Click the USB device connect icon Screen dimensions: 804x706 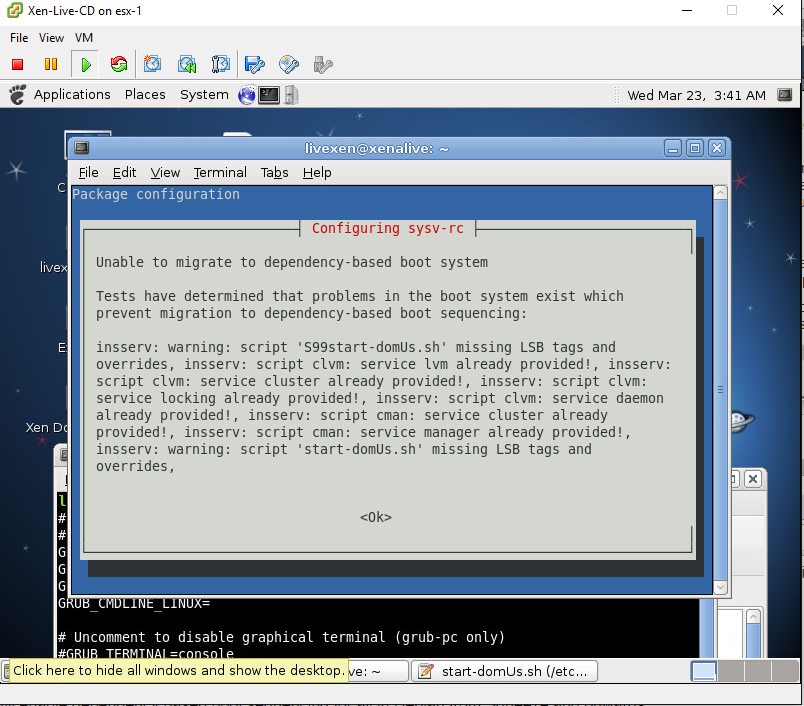[x=323, y=65]
